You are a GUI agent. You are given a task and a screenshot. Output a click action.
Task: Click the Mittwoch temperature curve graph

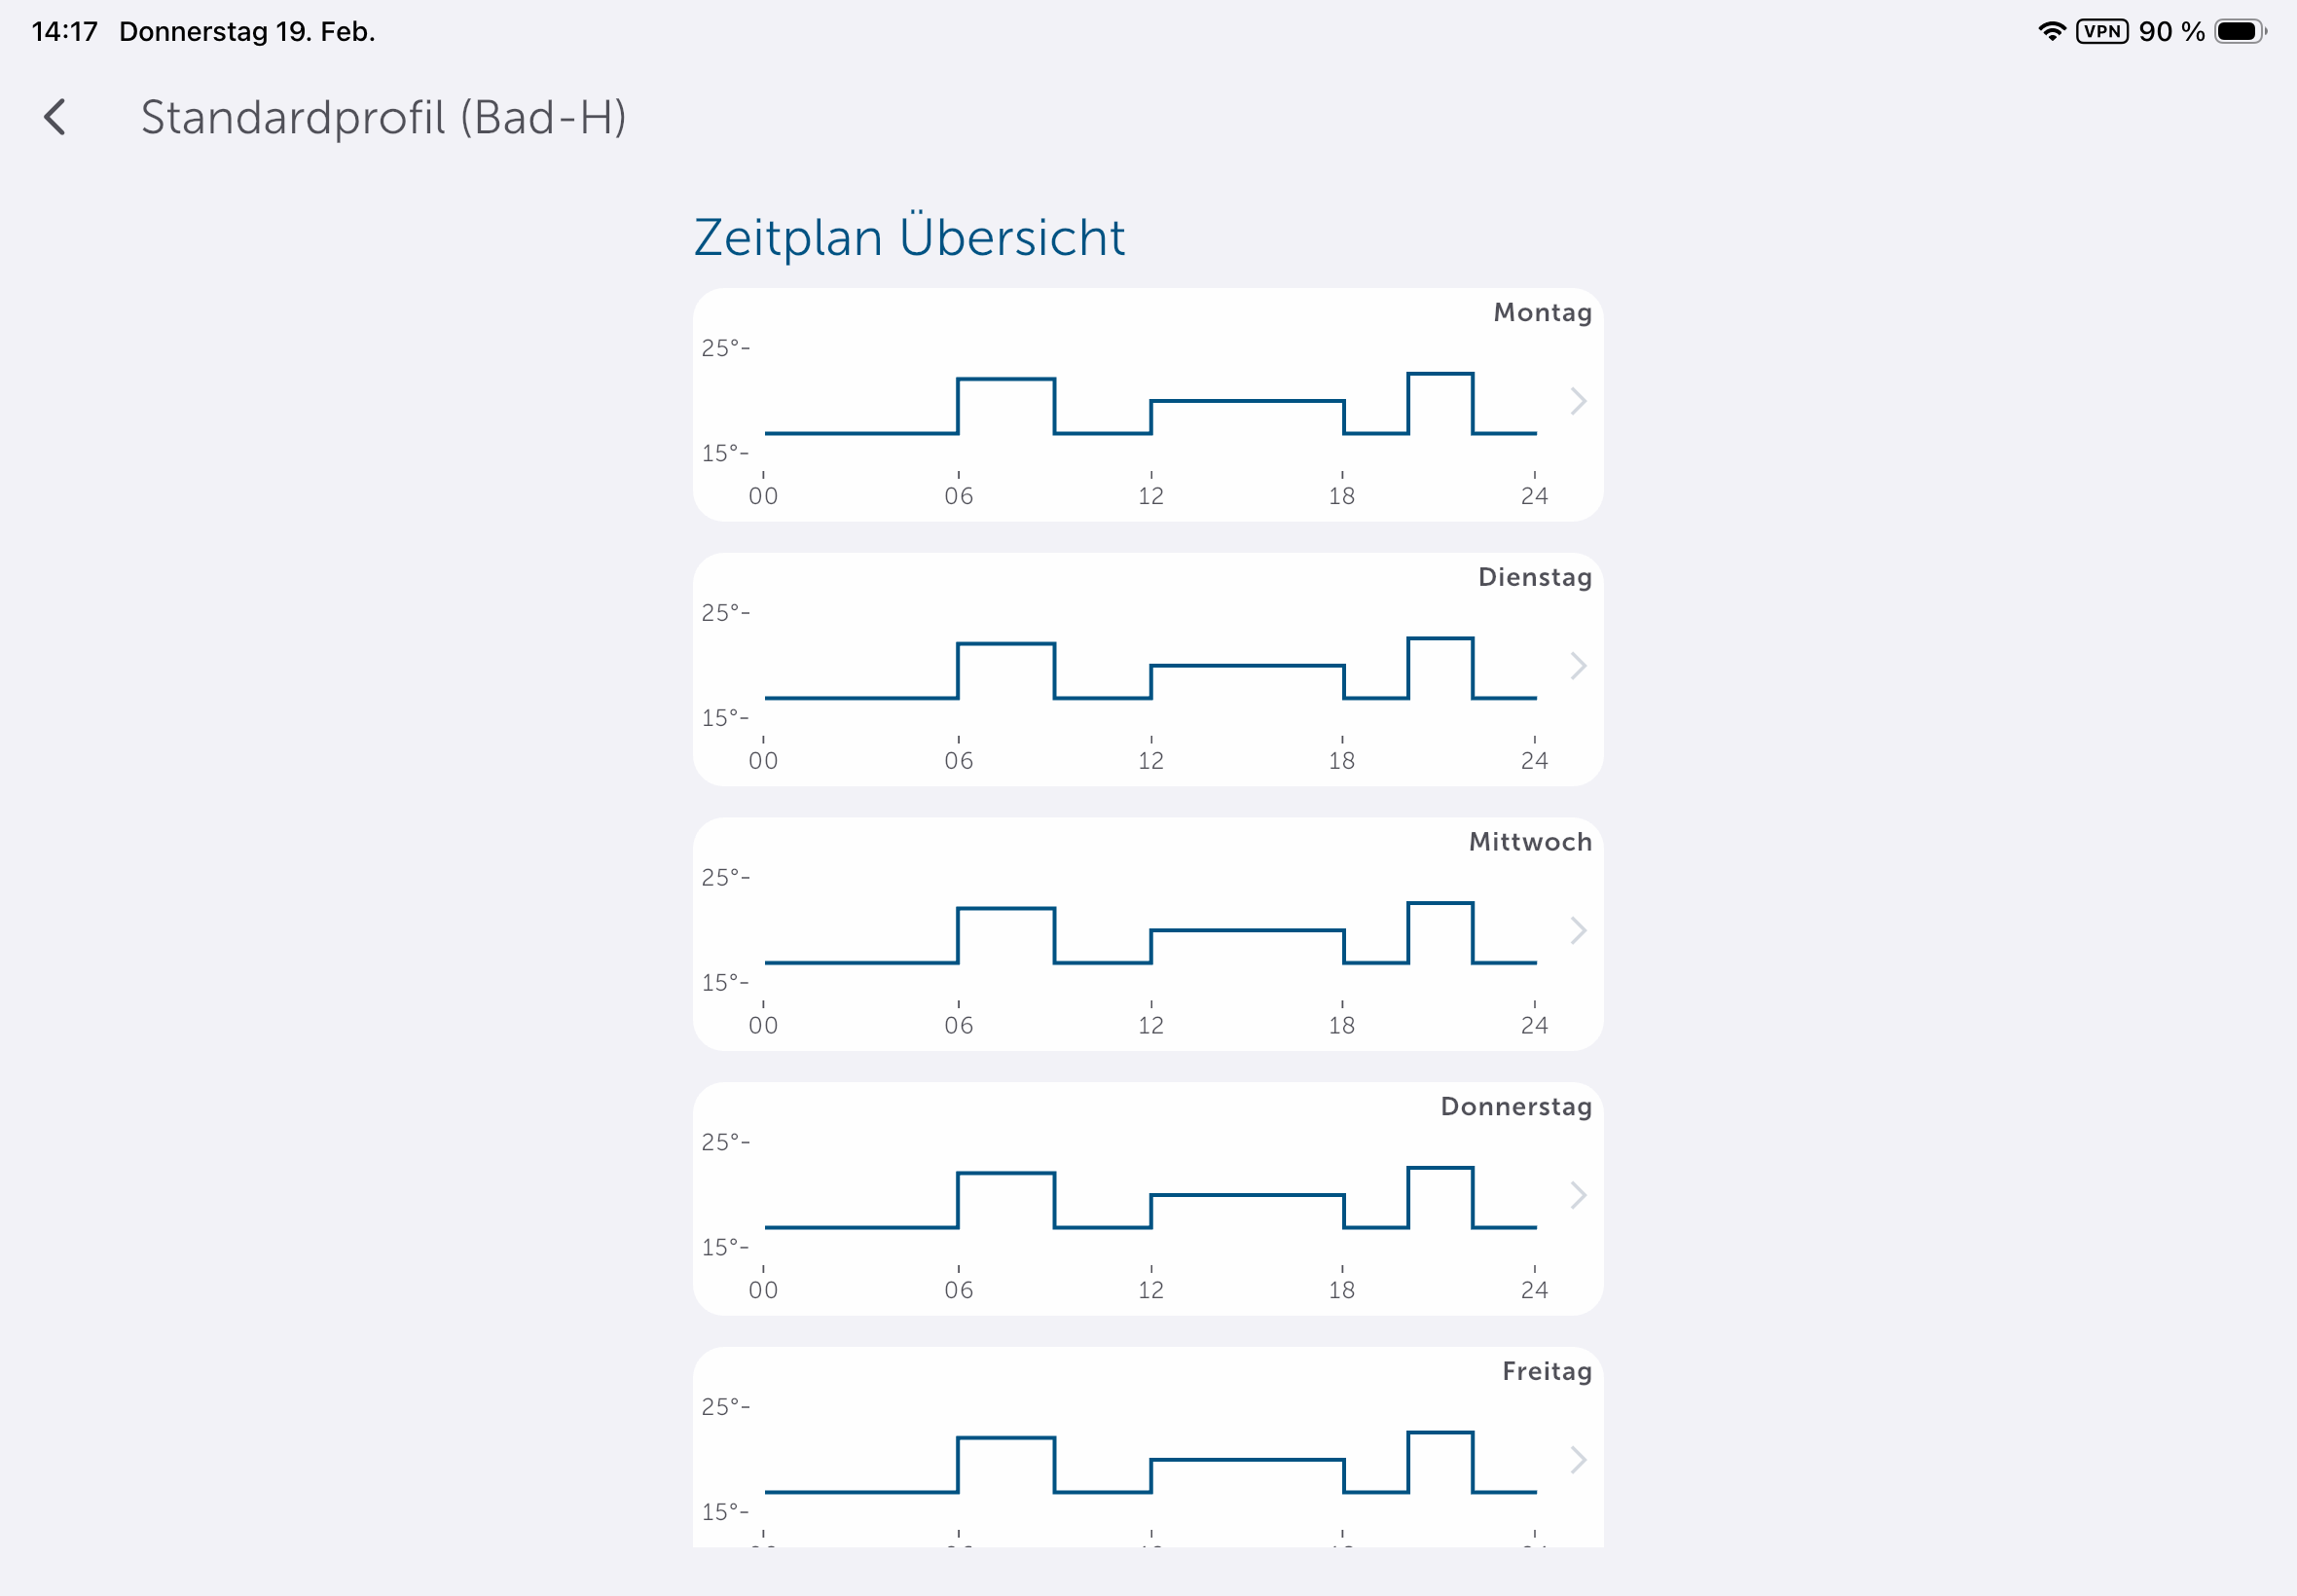pos(1150,935)
